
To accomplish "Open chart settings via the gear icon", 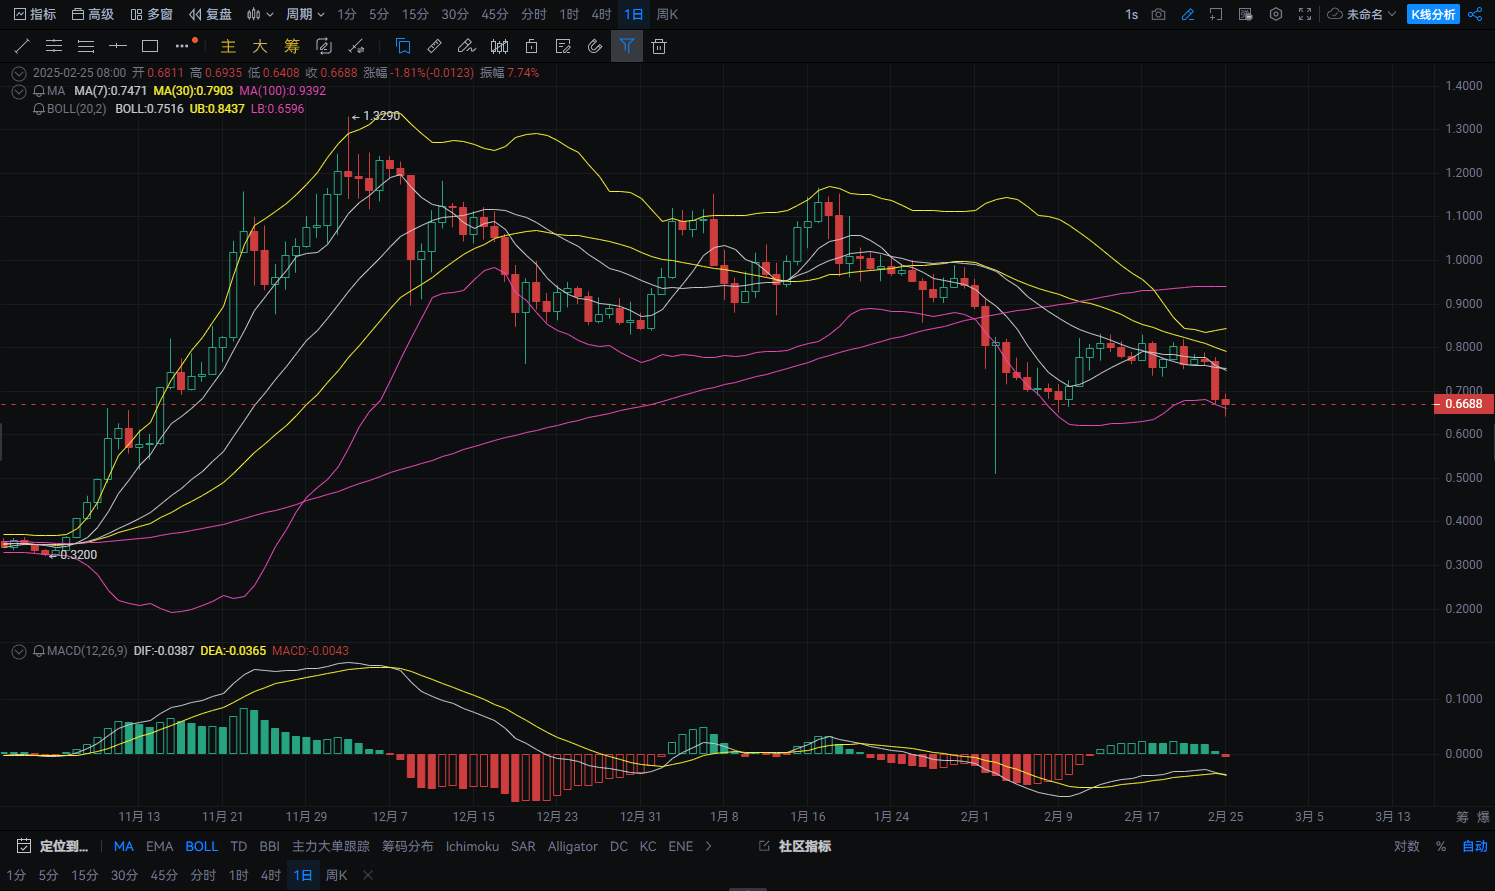I will [x=1276, y=14].
